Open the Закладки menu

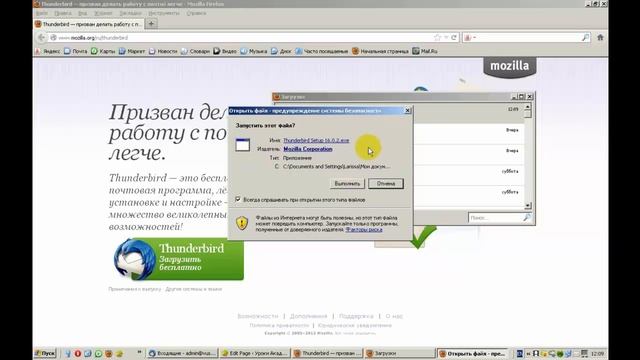[x=130, y=13]
